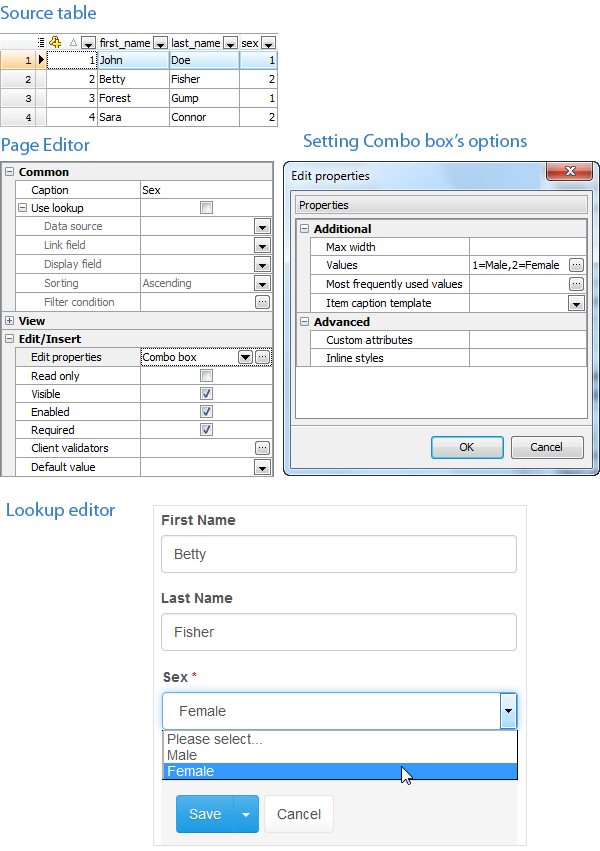Click the last_name column filter arrow
600x851 pixels.
tap(230, 43)
